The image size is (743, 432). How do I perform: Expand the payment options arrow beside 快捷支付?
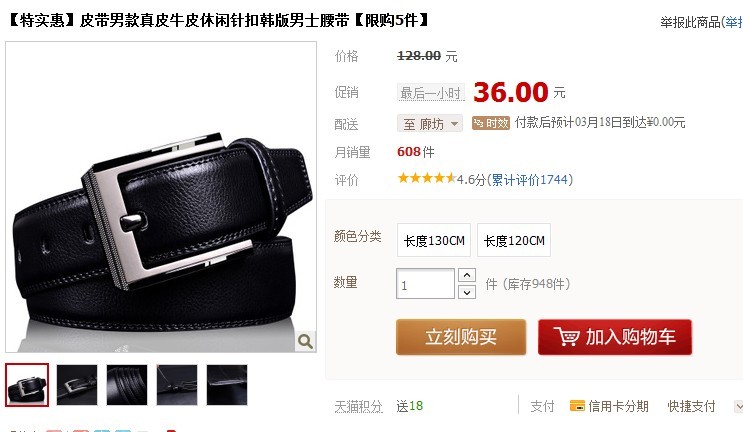tap(739, 406)
